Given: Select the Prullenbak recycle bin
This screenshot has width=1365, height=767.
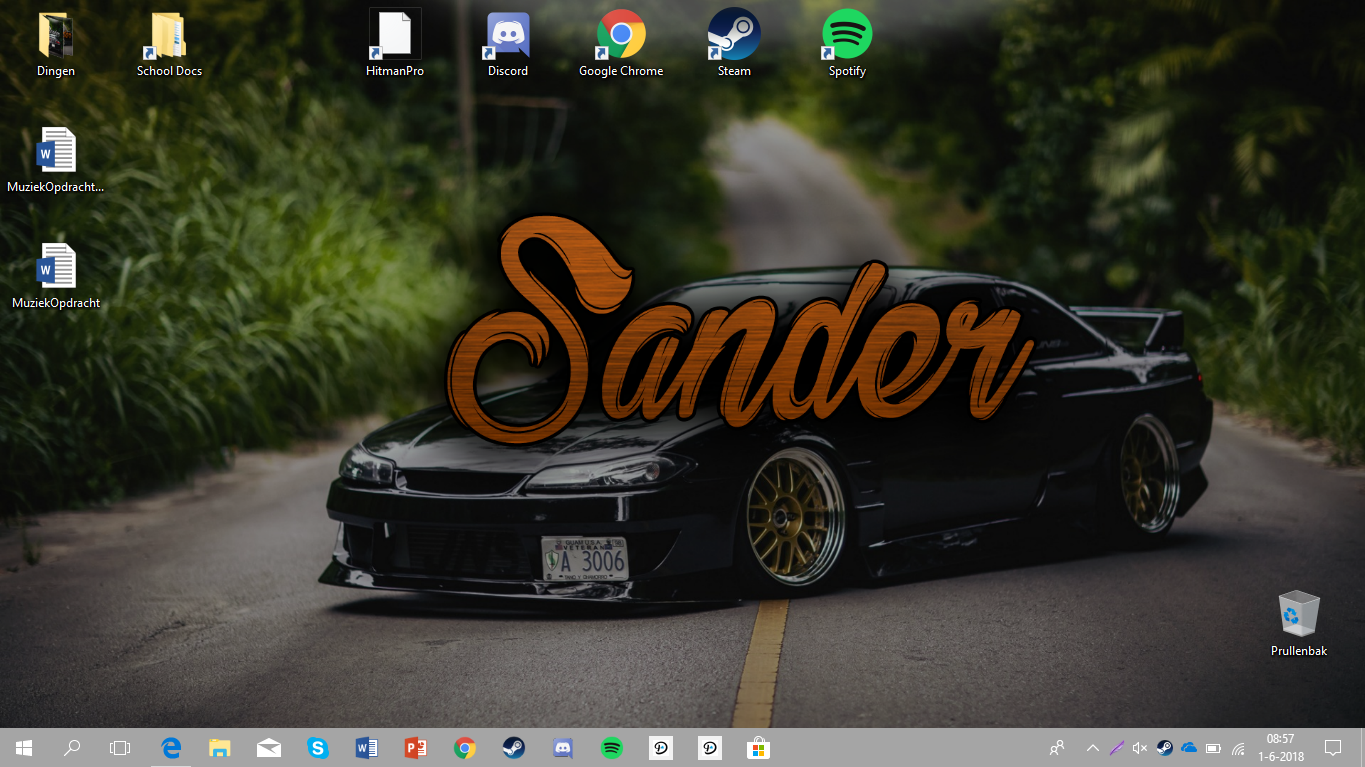Looking at the screenshot, I should [1299, 624].
